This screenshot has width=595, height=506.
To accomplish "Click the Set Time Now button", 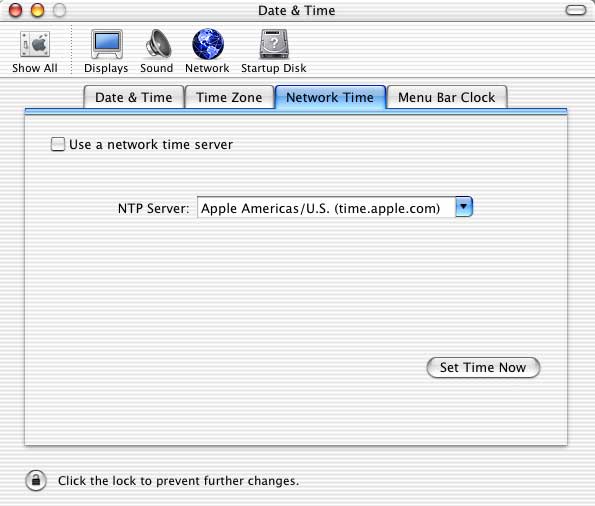I will pyautogui.click(x=483, y=367).
